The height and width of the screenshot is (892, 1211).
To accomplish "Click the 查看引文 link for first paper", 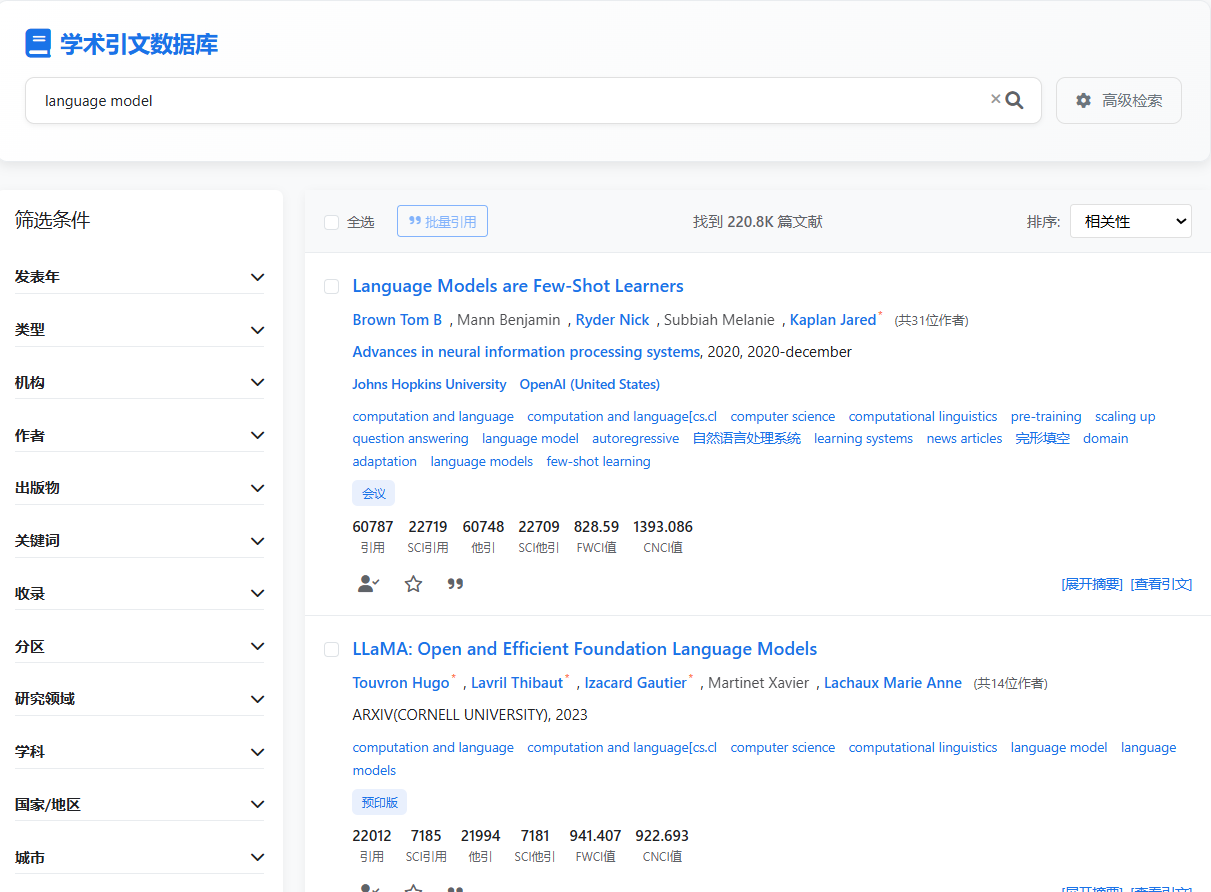I will click(x=1161, y=584).
